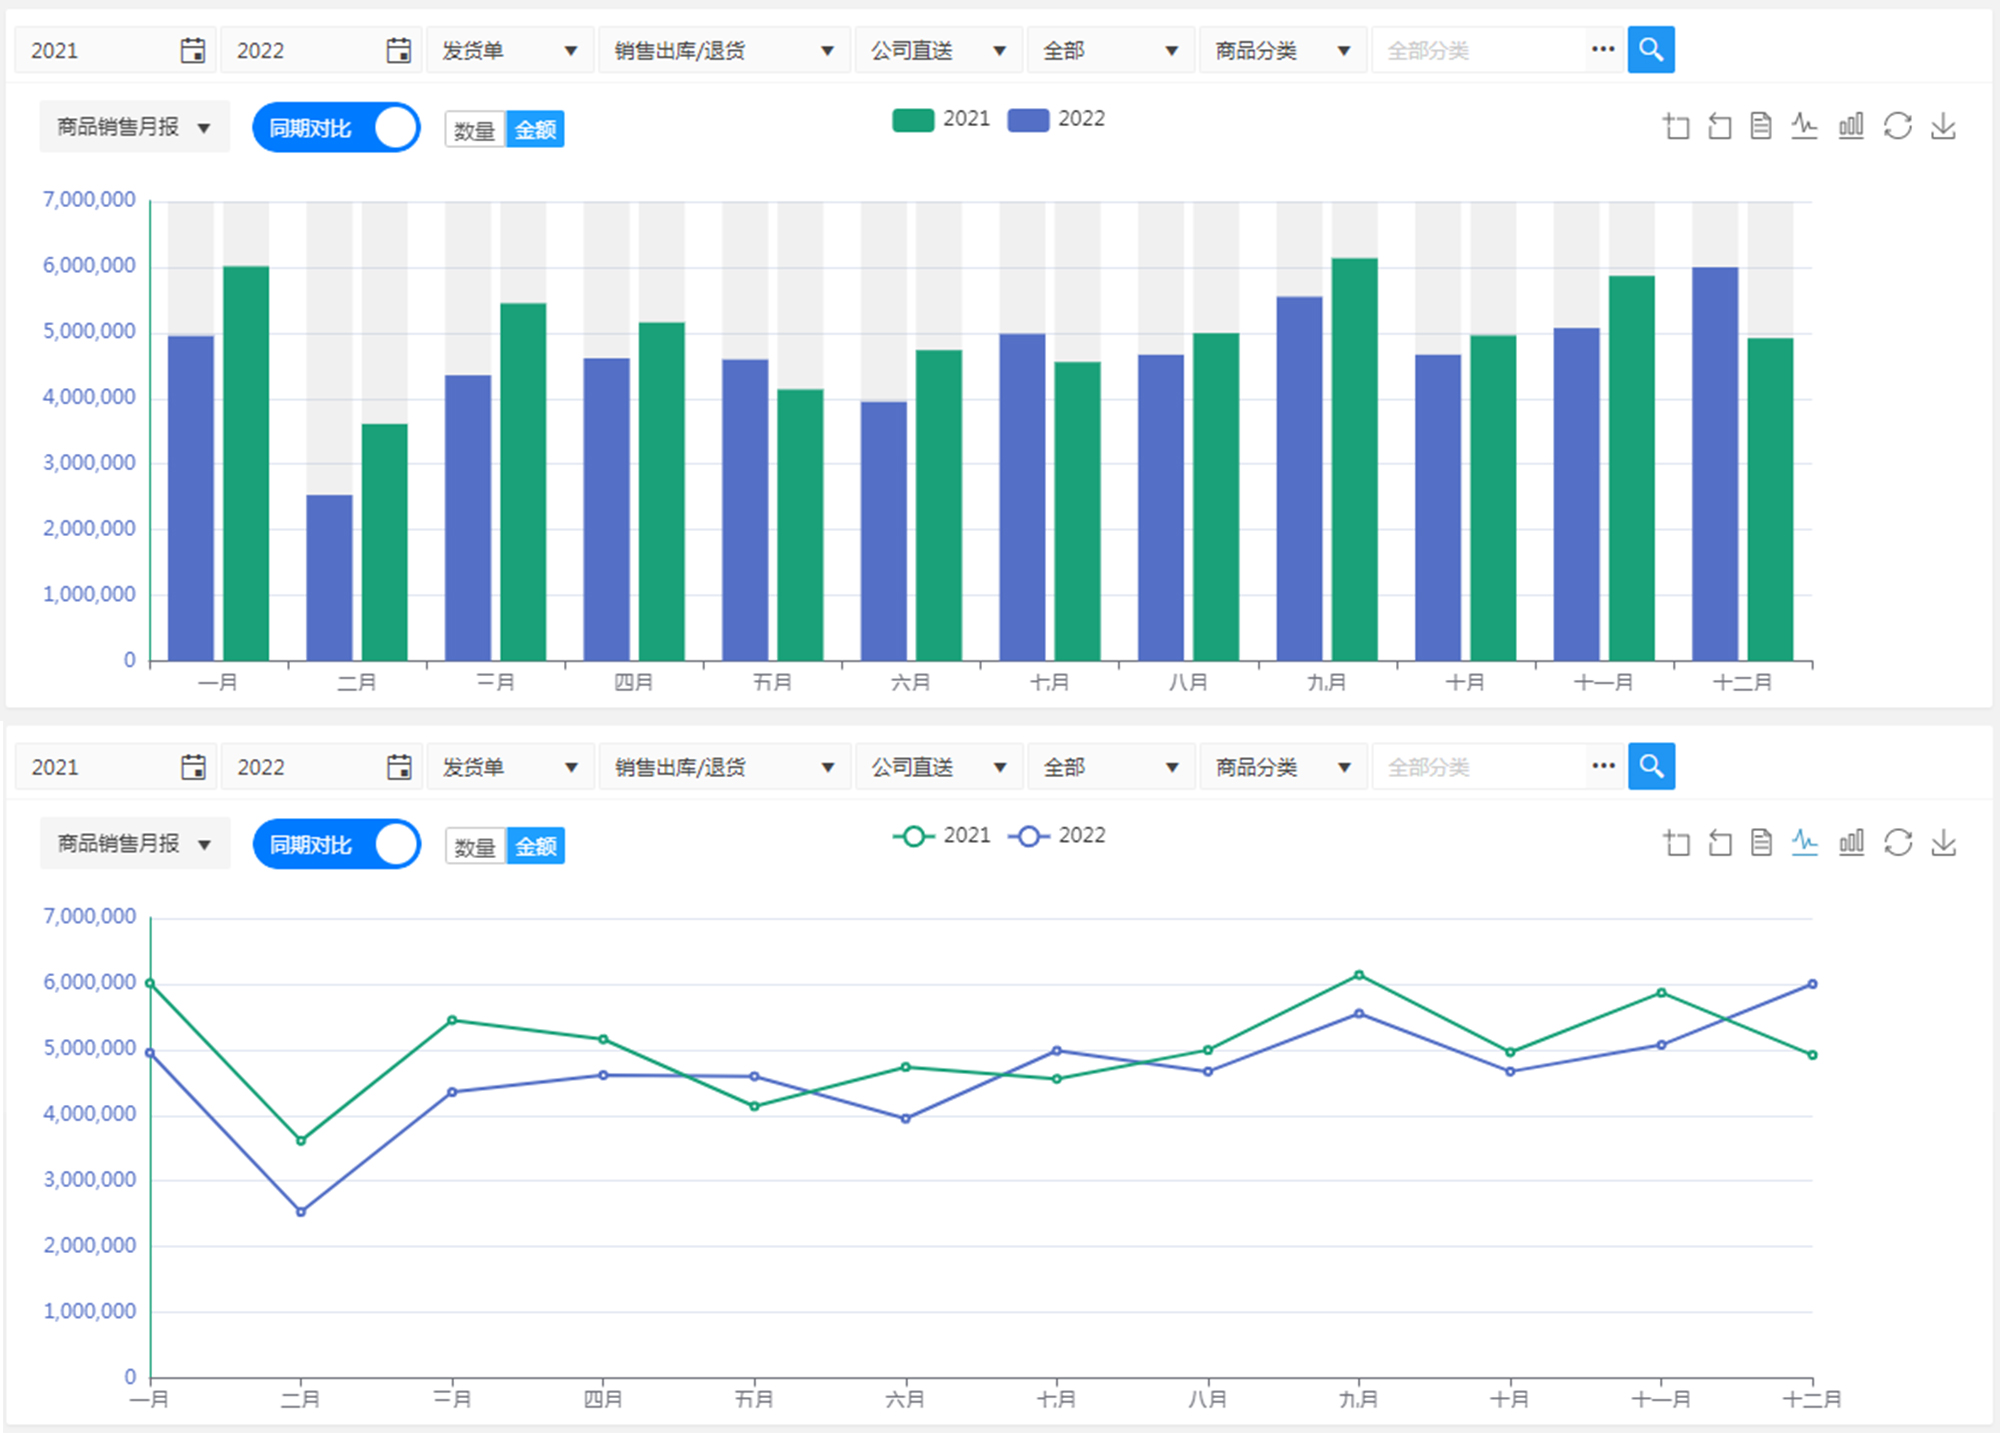This screenshot has width=2000, height=1434.
Task: Save bottom chart via download icon
Action: coord(1943,843)
